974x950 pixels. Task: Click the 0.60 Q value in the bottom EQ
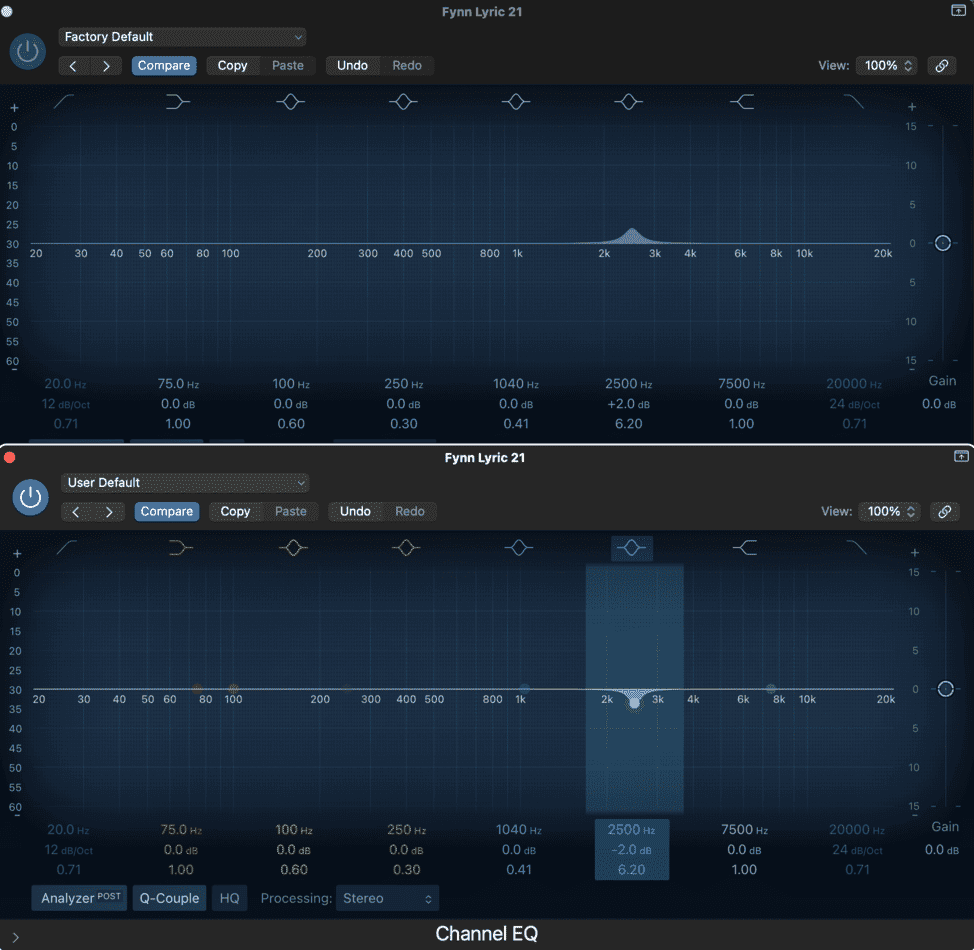(294, 870)
